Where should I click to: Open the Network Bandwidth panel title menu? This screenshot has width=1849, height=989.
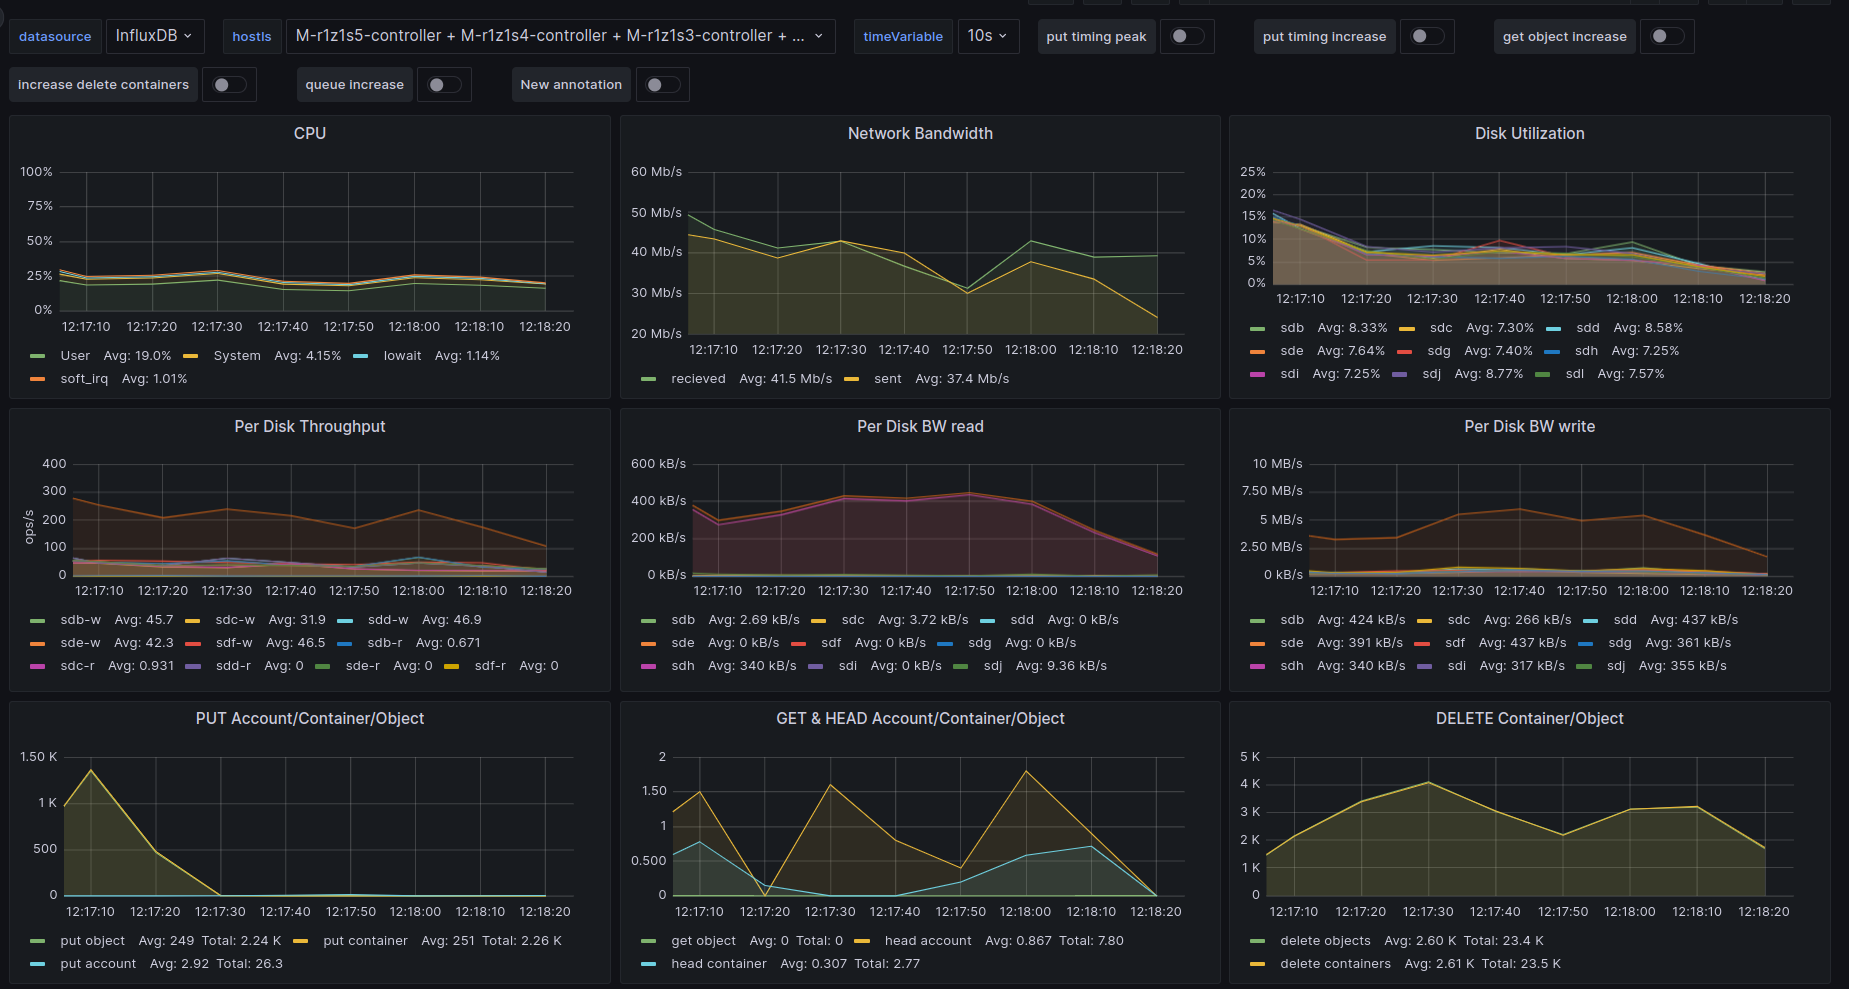(919, 133)
